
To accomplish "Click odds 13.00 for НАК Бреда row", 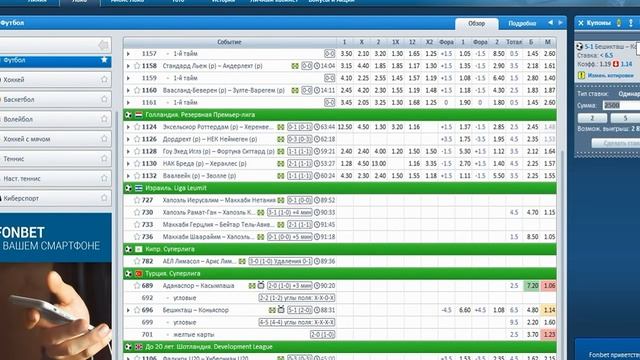I will pyautogui.click(x=378, y=164).
